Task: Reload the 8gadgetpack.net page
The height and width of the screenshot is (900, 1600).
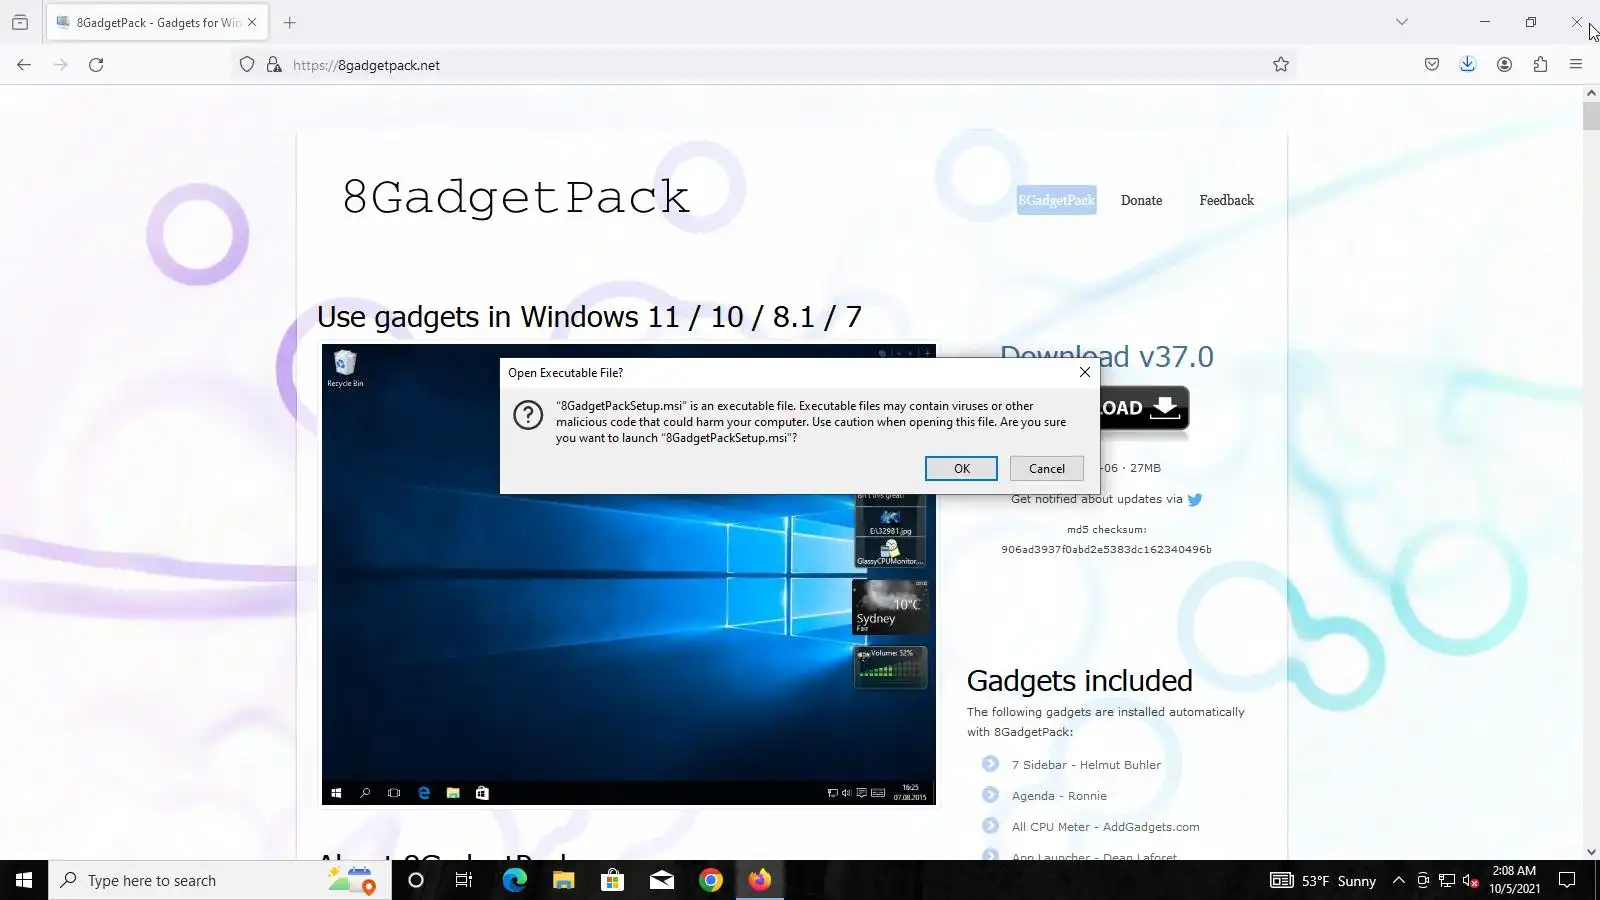Action: coord(96,65)
